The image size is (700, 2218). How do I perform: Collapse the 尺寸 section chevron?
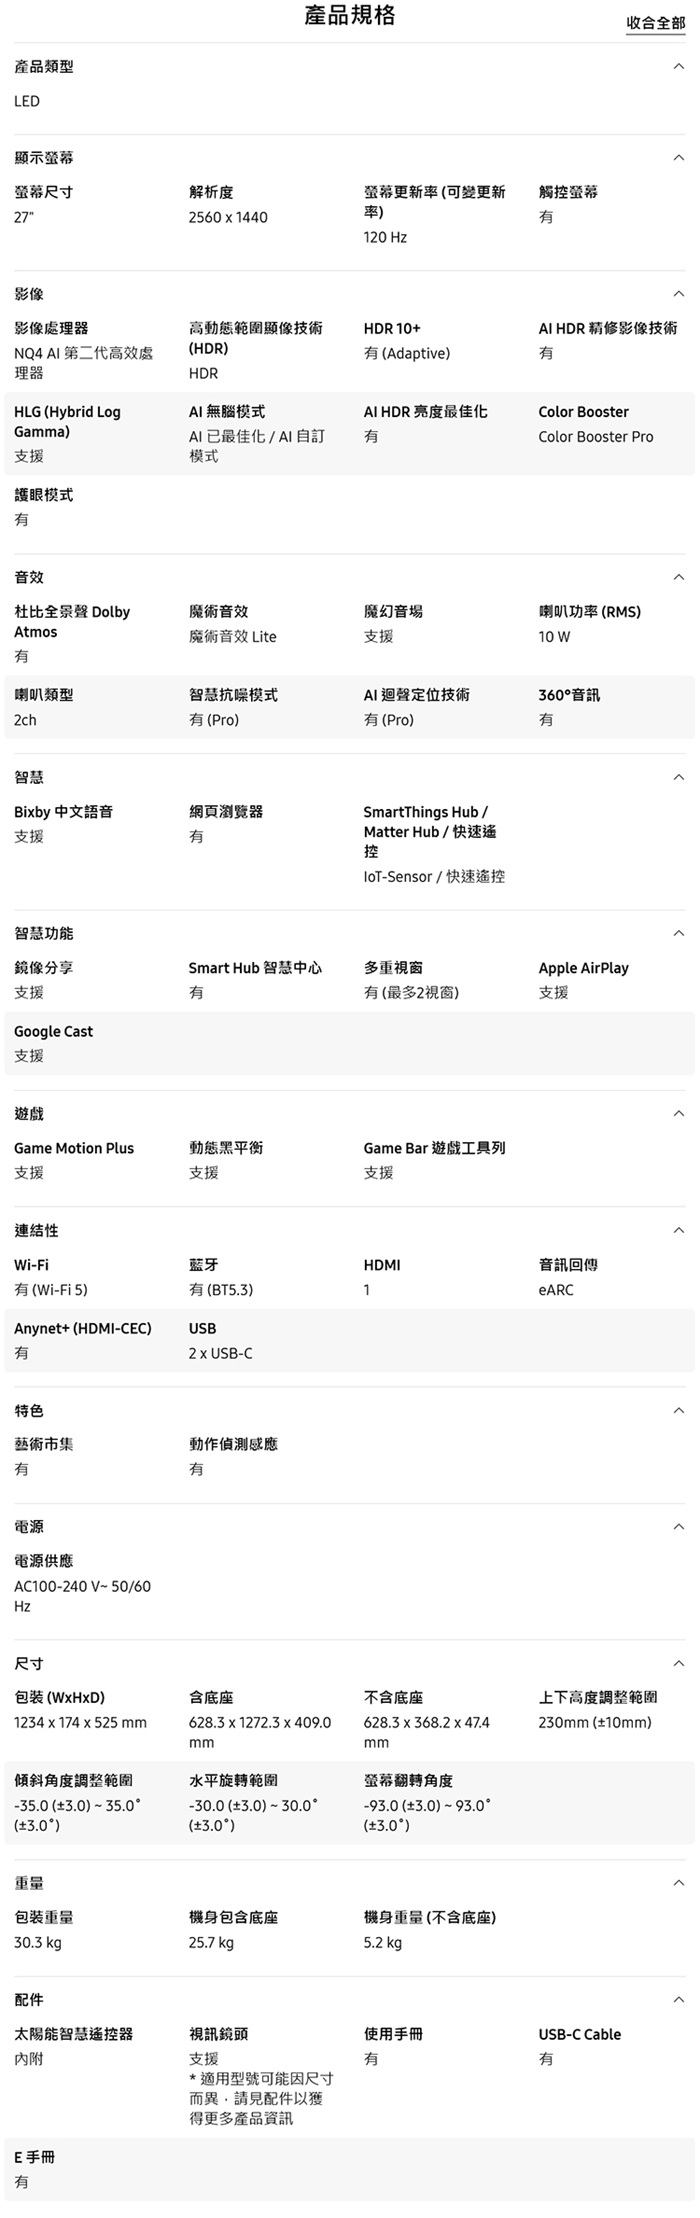679,1663
